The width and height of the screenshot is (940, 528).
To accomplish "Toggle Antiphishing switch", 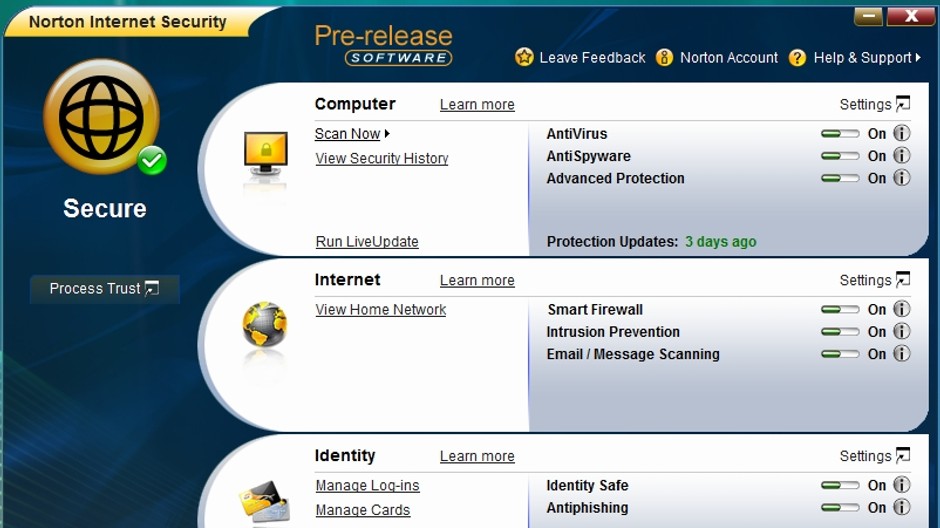I will coord(840,507).
